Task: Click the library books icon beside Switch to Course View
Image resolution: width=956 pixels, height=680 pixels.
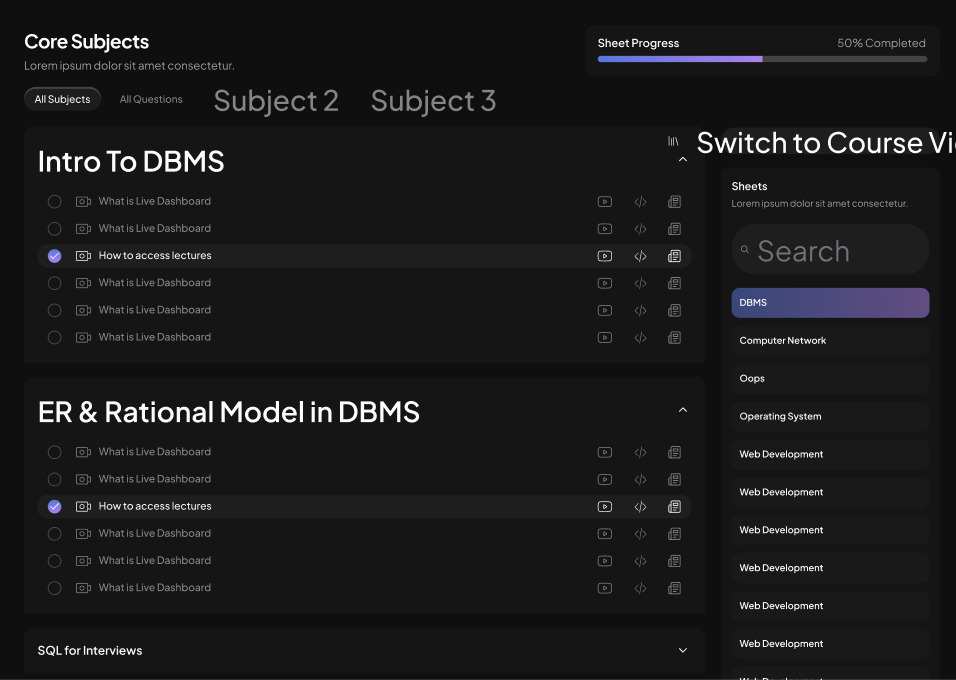Action: [x=673, y=142]
